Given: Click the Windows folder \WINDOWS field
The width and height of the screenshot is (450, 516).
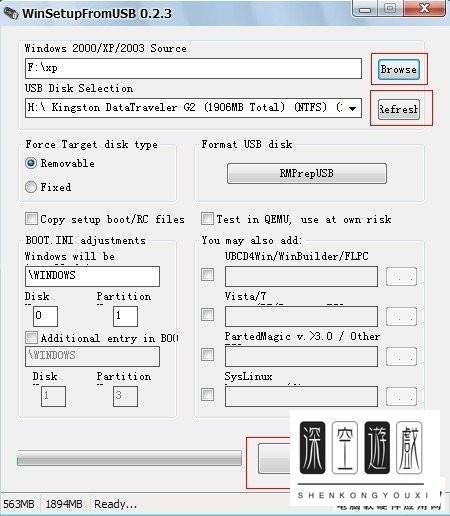Looking at the screenshot, I should [x=92, y=276].
